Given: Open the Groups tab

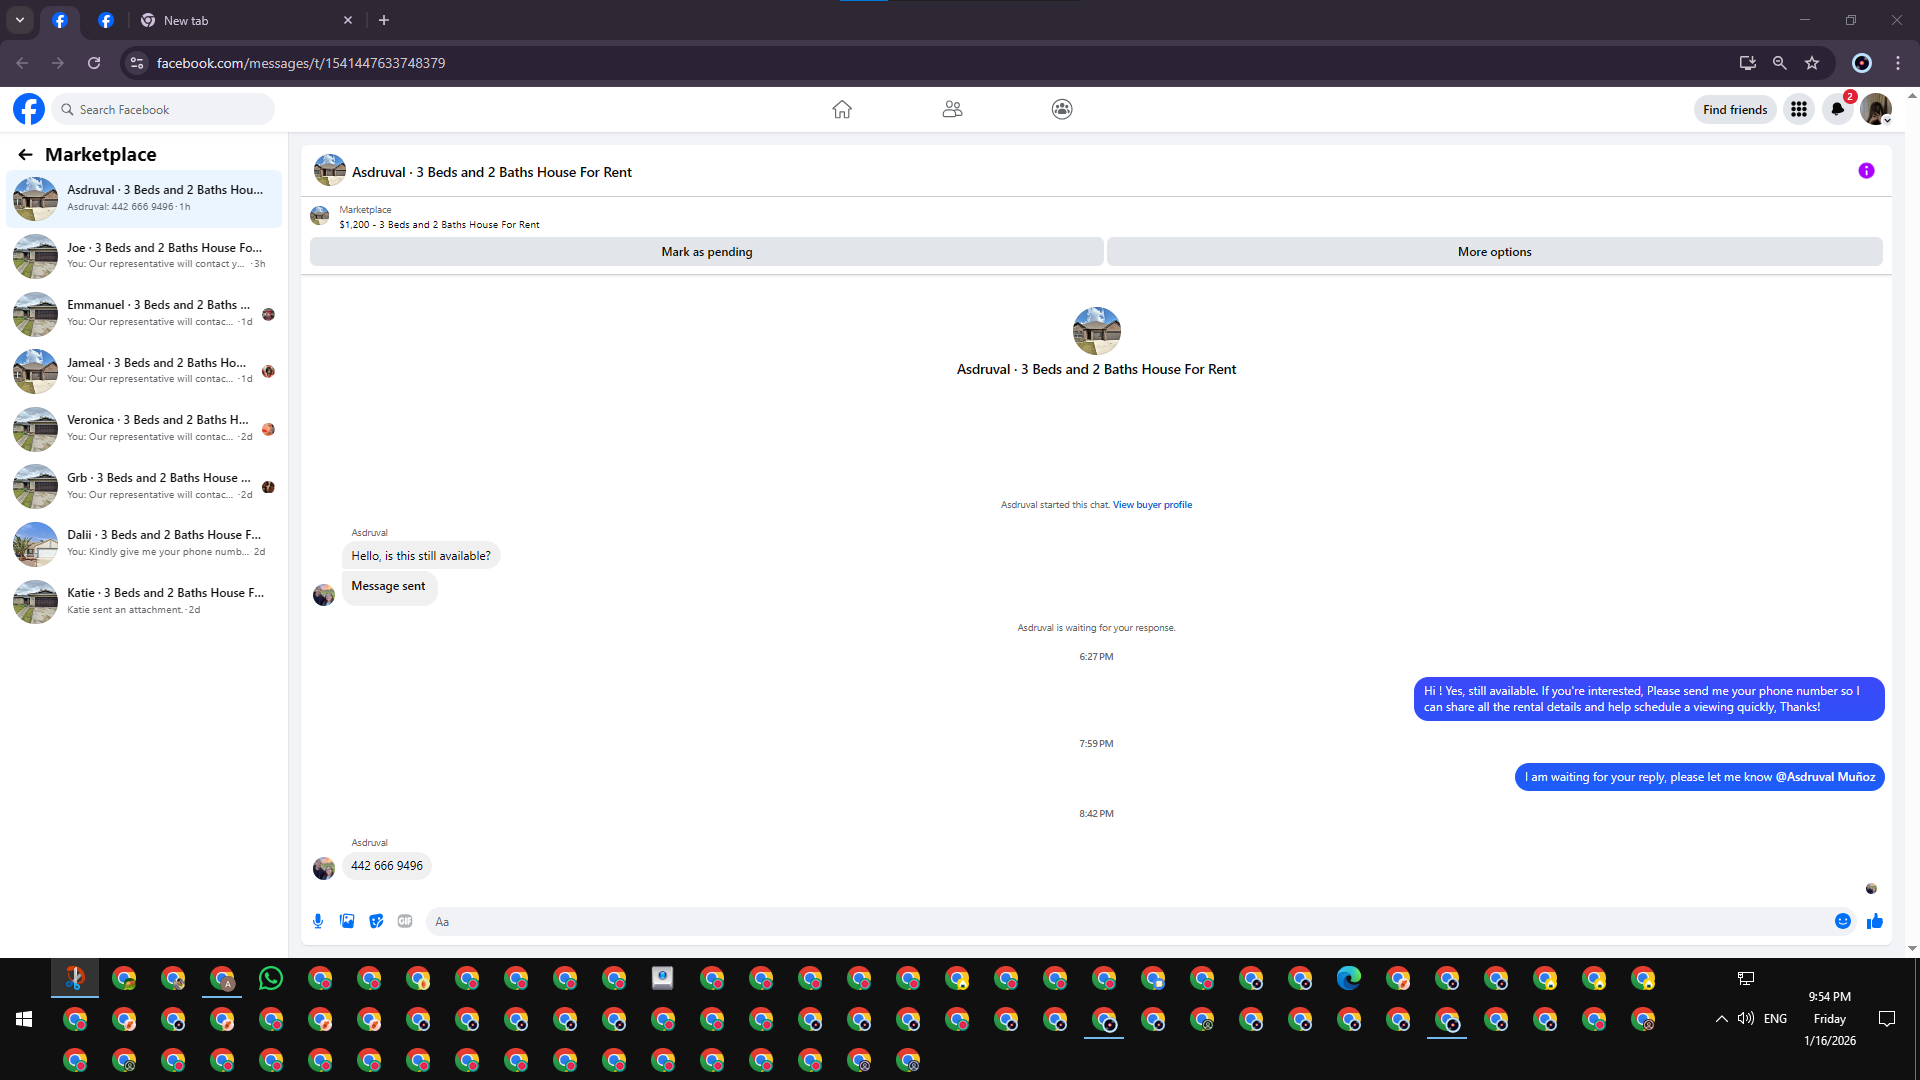Looking at the screenshot, I should tap(1062, 109).
